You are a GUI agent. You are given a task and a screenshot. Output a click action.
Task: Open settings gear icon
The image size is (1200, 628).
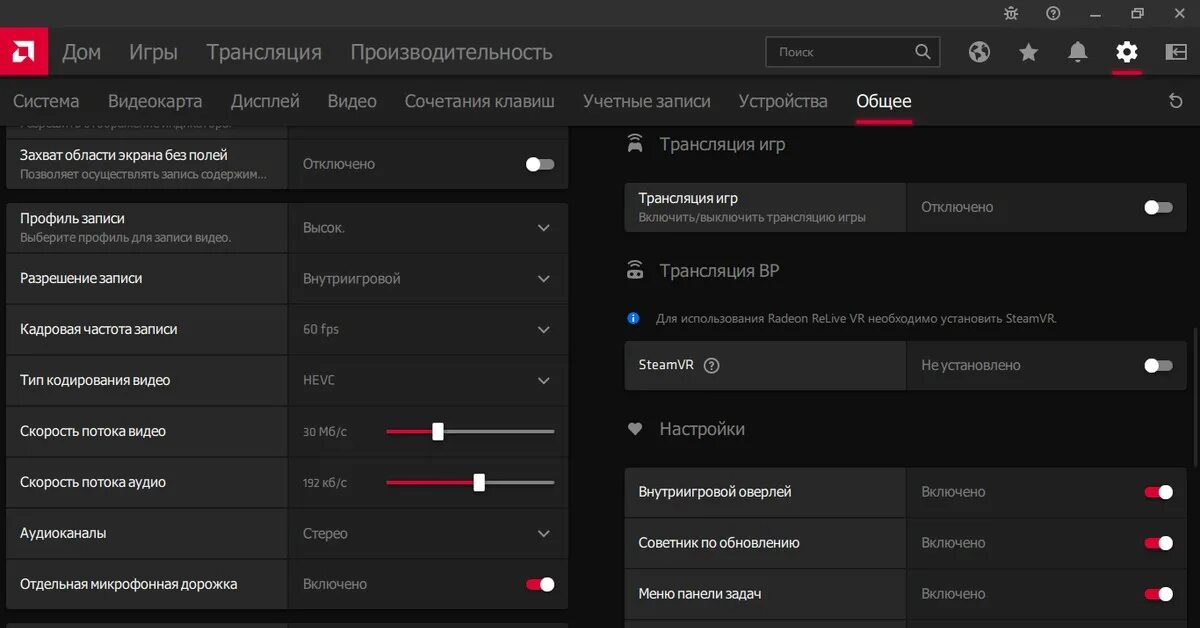click(1127, 52)
